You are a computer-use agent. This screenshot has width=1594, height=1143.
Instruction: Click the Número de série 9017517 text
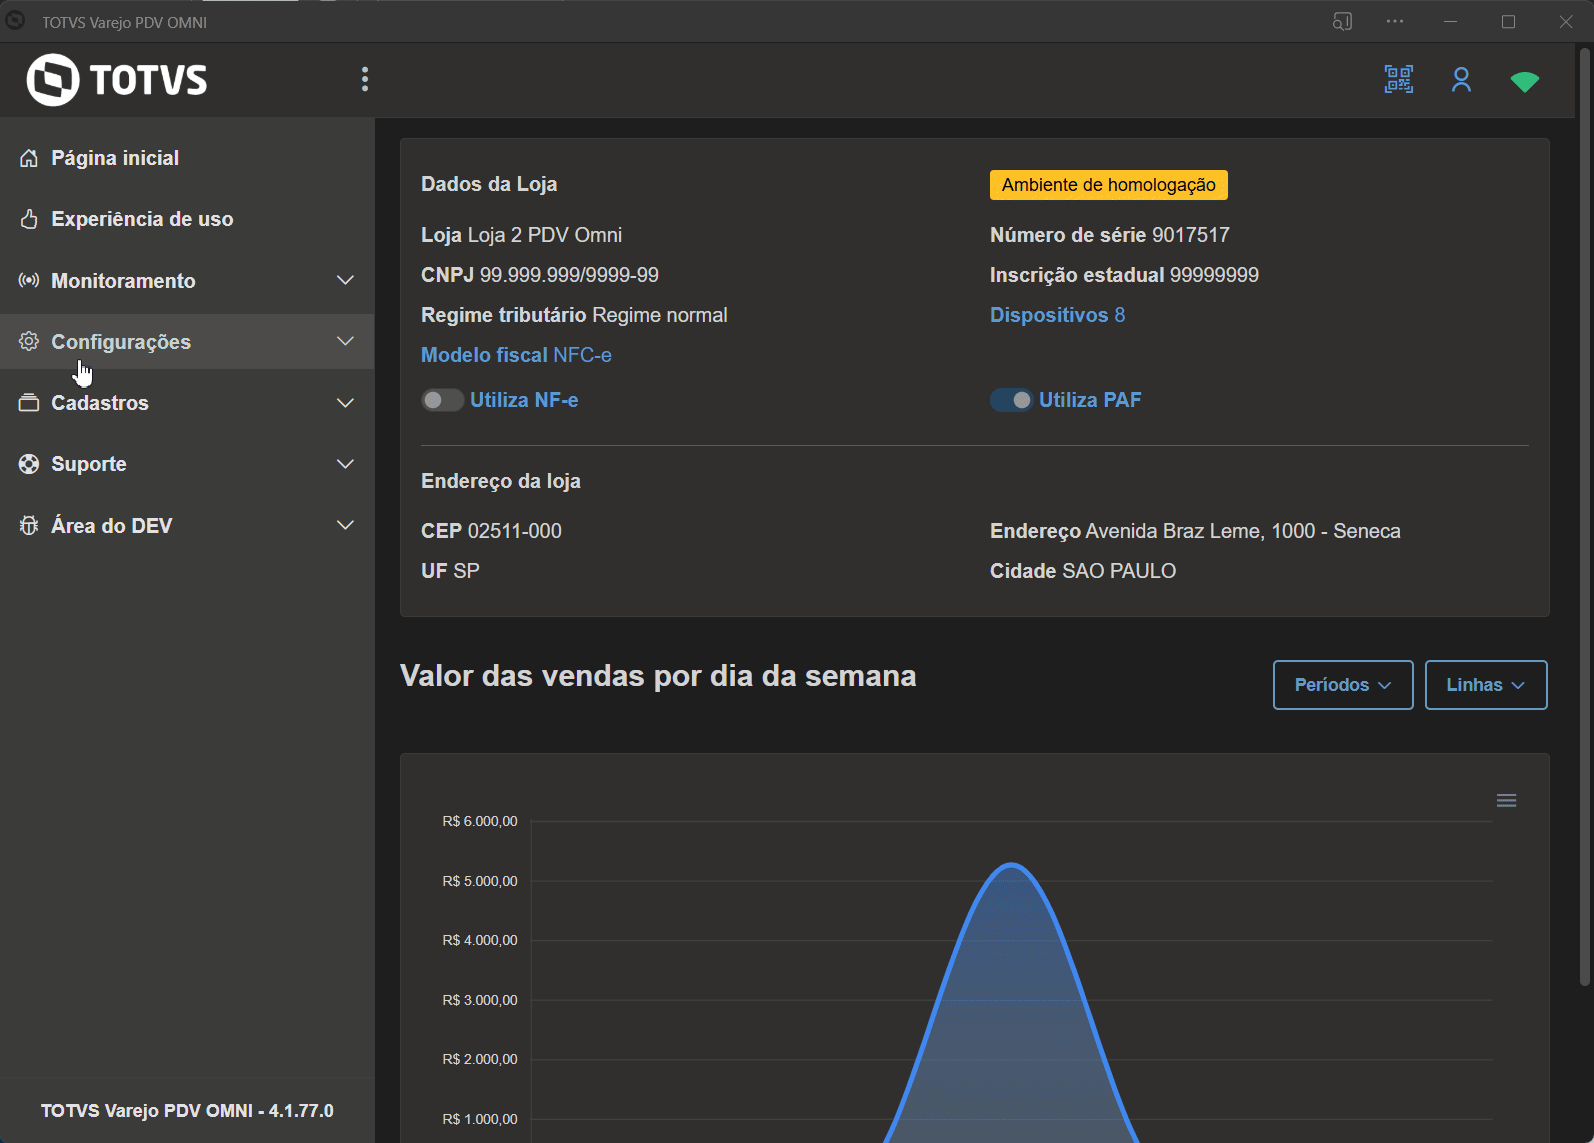point(1110,235)
